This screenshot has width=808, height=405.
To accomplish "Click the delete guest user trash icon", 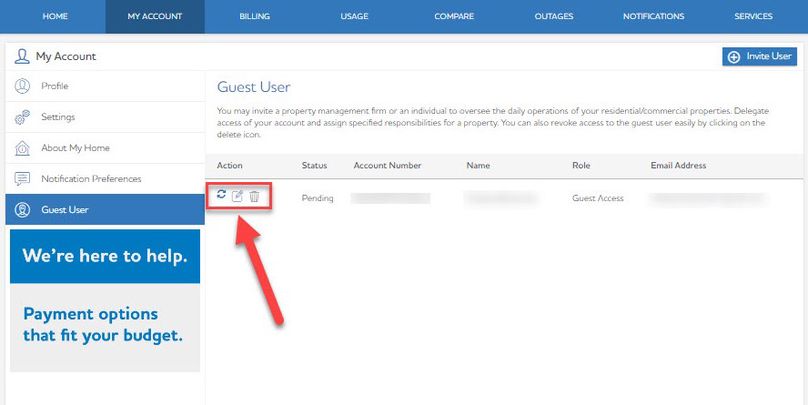I will [x=254, y=196].
